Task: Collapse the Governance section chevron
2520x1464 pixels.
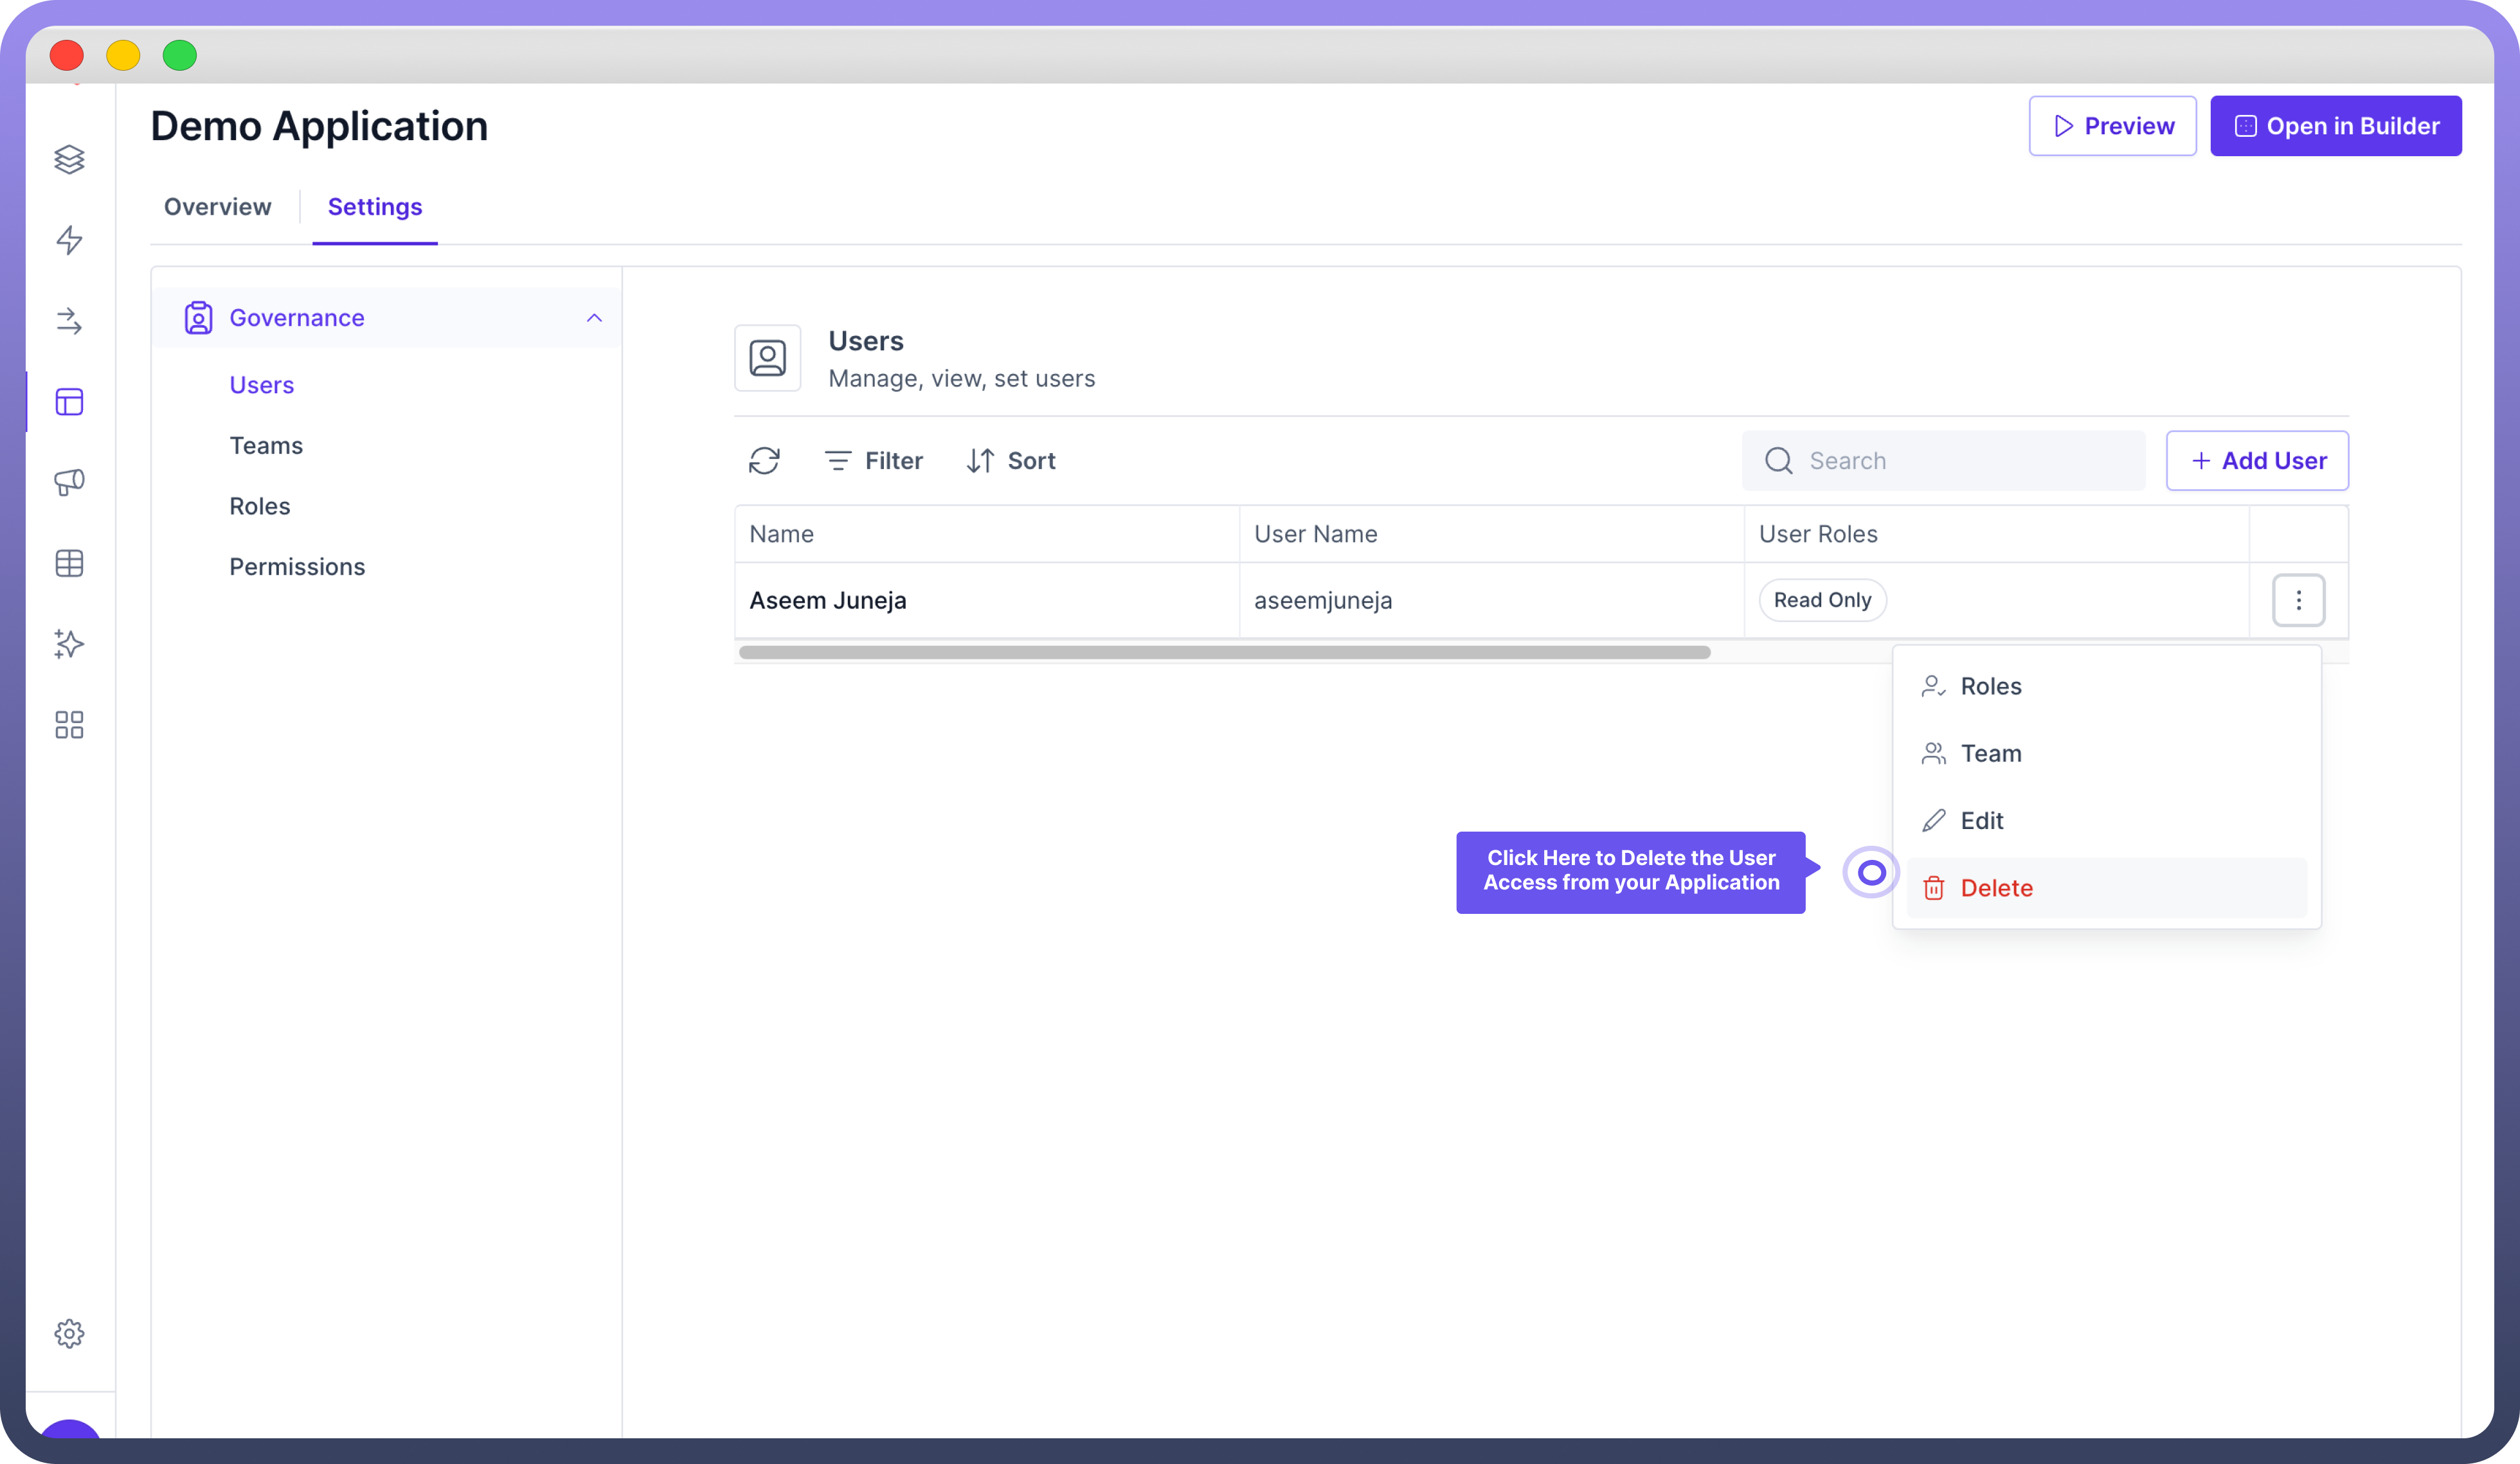Action: coord(594,318)
